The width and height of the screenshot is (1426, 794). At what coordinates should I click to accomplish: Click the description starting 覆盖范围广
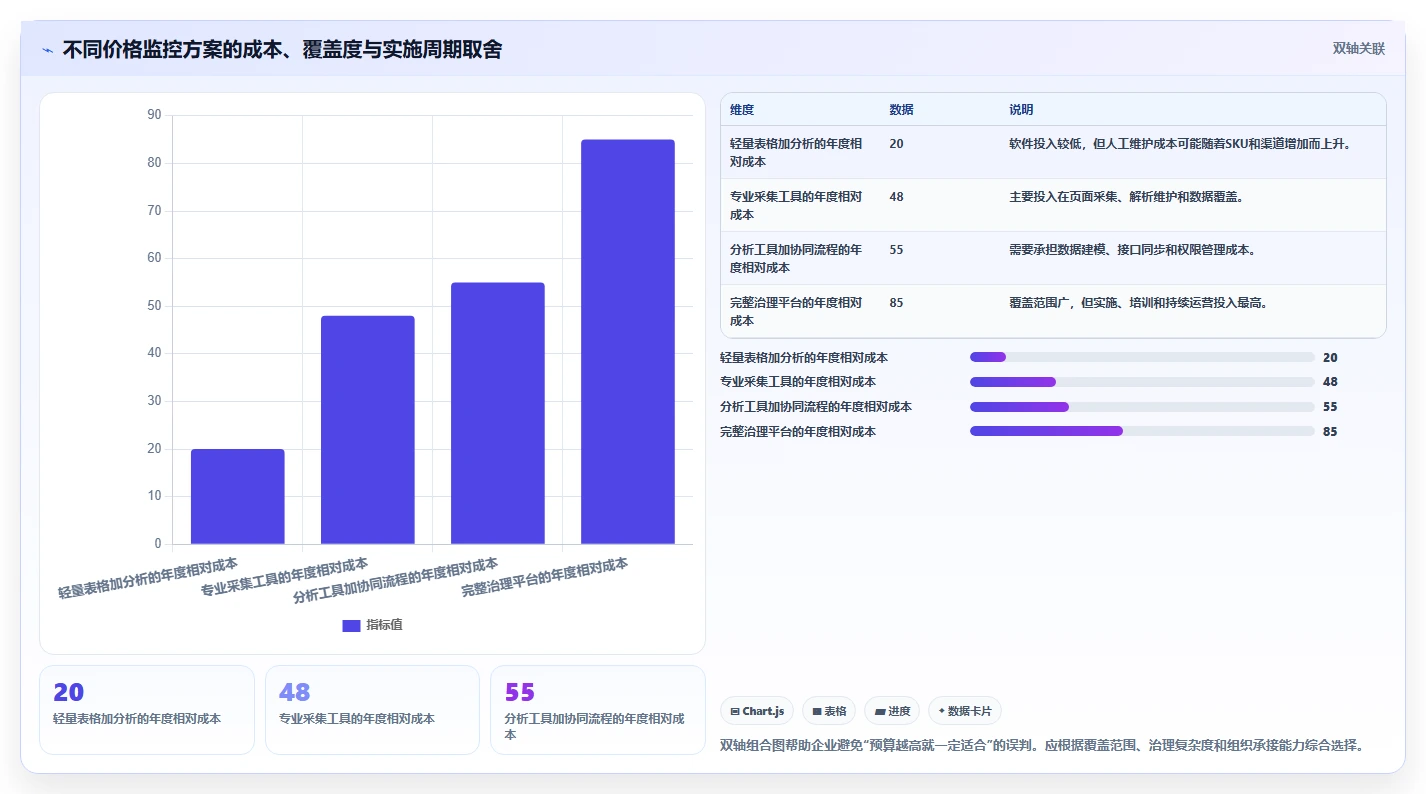[x=1139, y=303]
